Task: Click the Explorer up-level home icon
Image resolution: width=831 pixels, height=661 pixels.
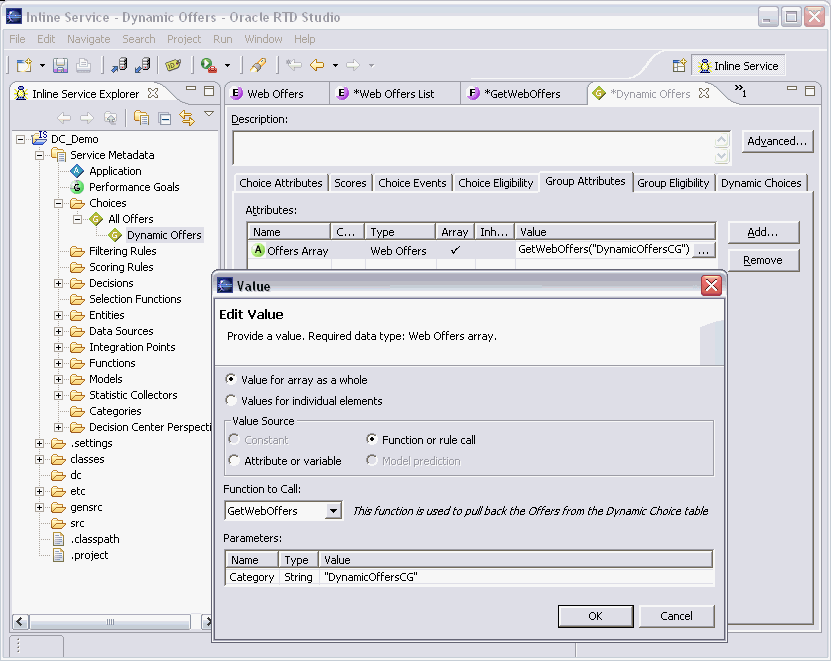Action: click(x=110, y=118)
